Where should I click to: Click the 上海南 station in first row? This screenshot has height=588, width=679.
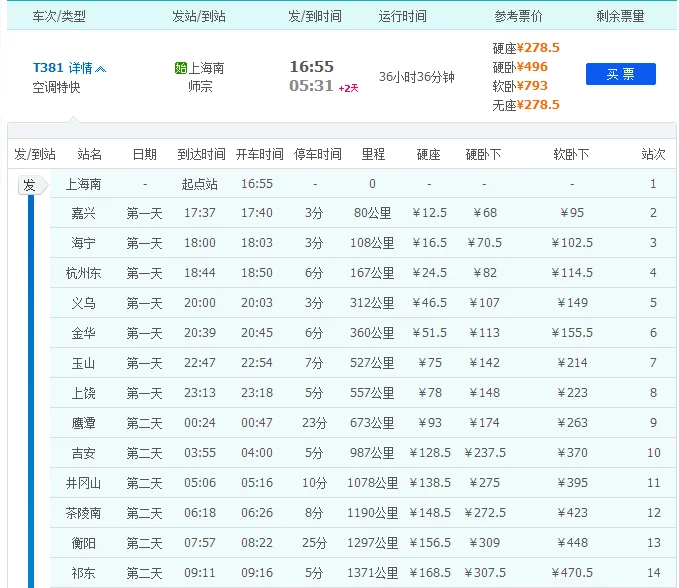pyautogui.click(x=83, y=184)
